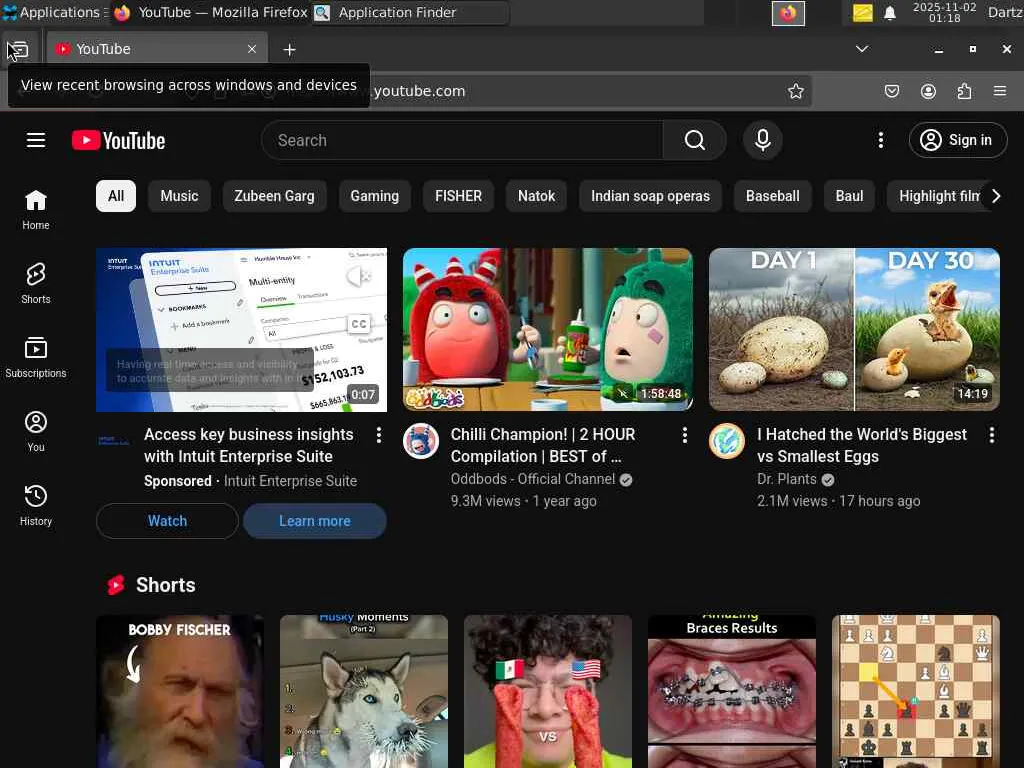
Task: Open new tab with plus button
Action: (x=289, y=50)
